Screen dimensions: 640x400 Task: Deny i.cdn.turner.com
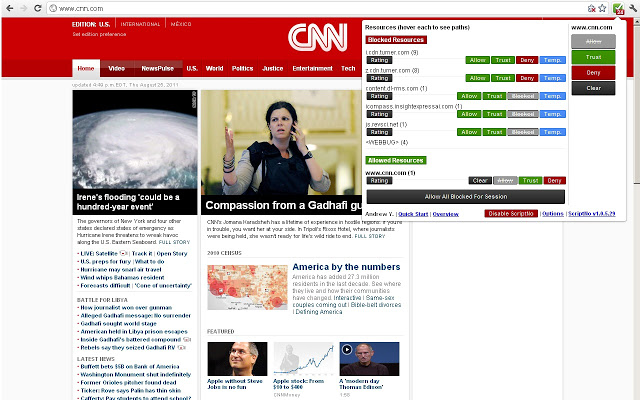coord(527,60)
